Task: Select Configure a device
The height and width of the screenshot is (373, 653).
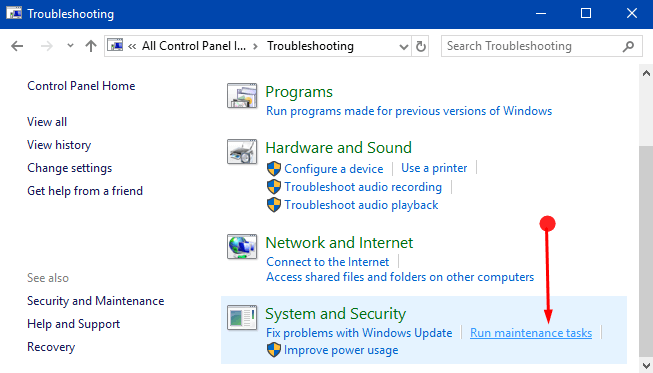Action: (x=334, y=169)
